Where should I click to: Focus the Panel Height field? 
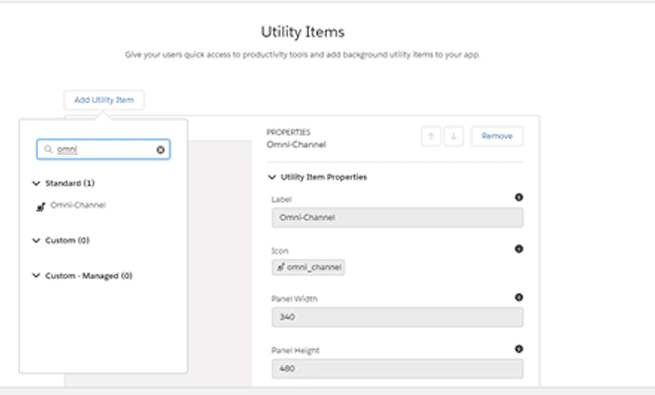coord(397,369)
